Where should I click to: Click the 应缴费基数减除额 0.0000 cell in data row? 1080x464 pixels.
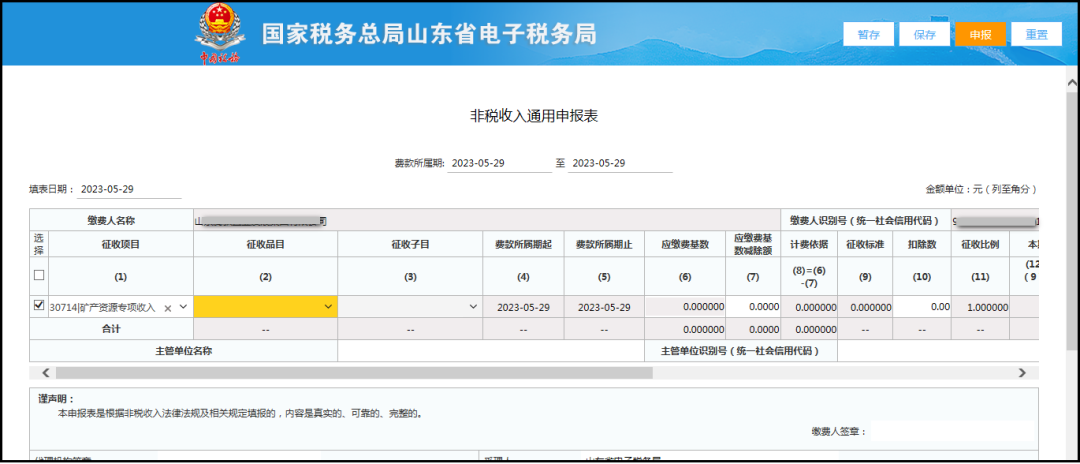754,307
